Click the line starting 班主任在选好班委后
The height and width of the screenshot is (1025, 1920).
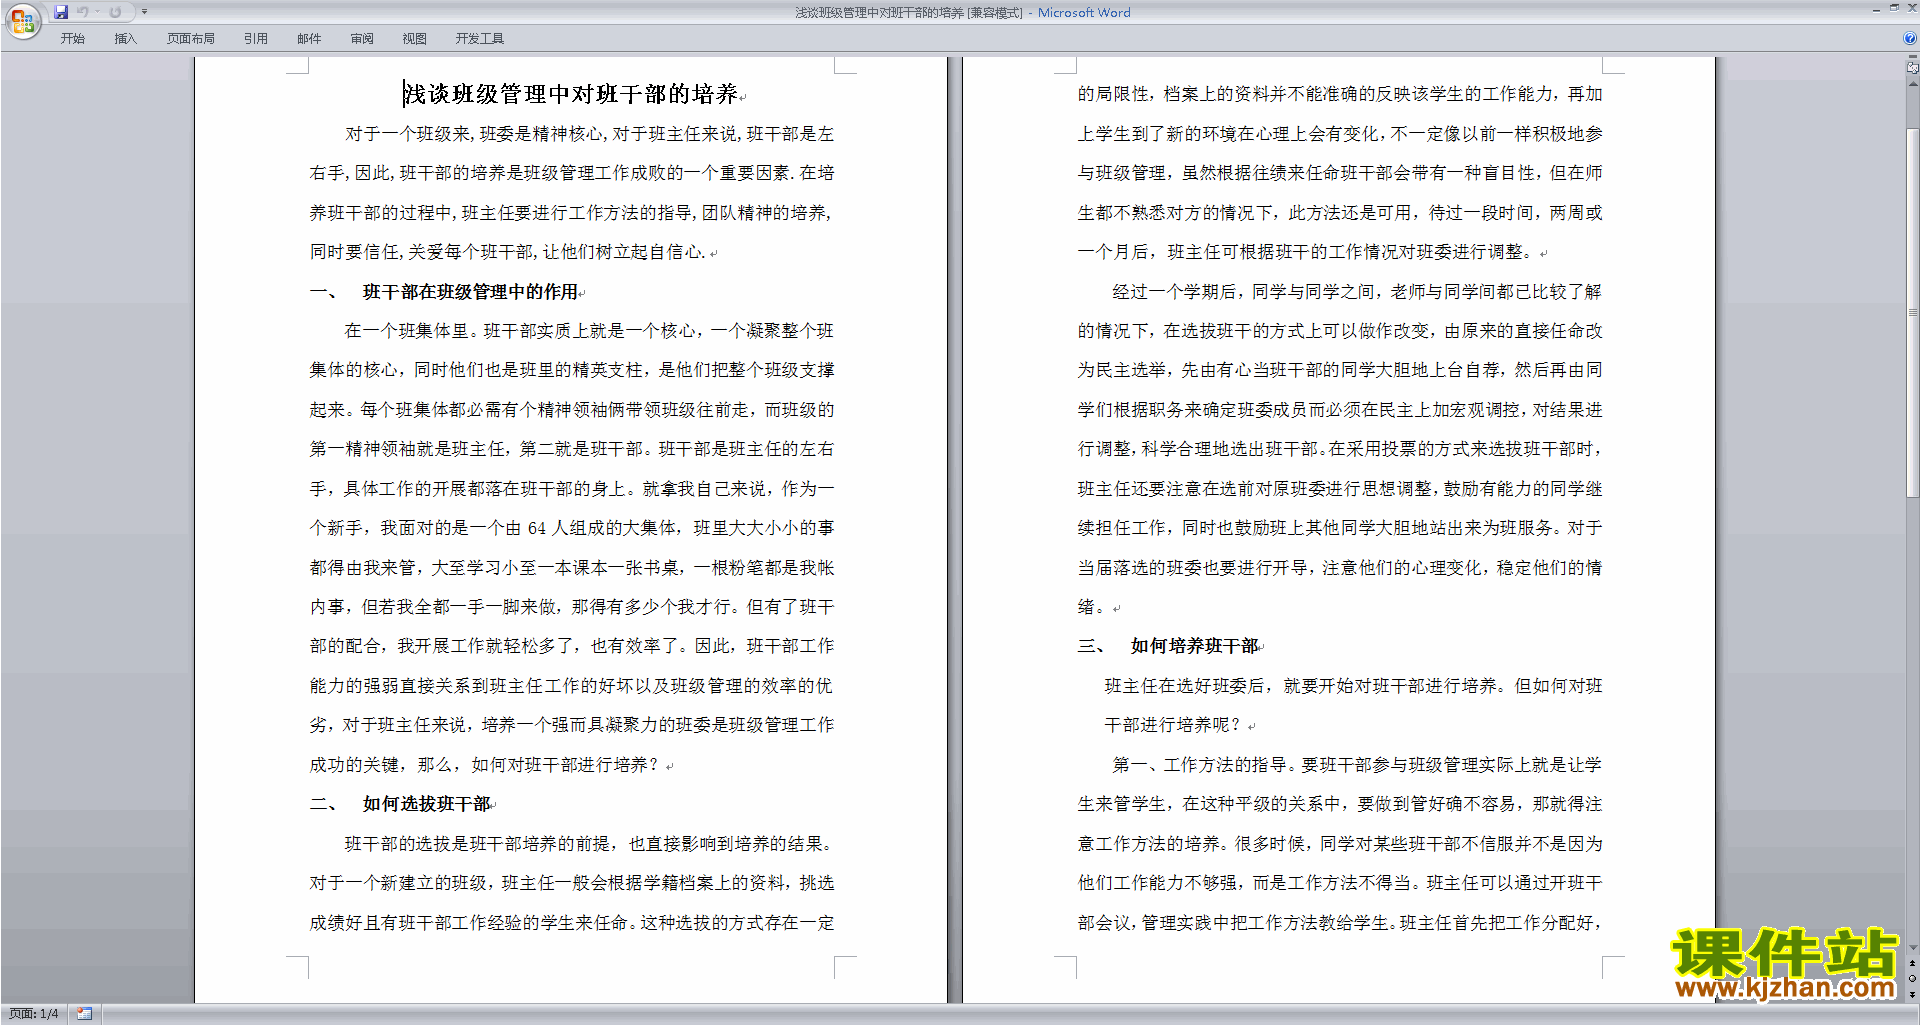(1353, 686)
